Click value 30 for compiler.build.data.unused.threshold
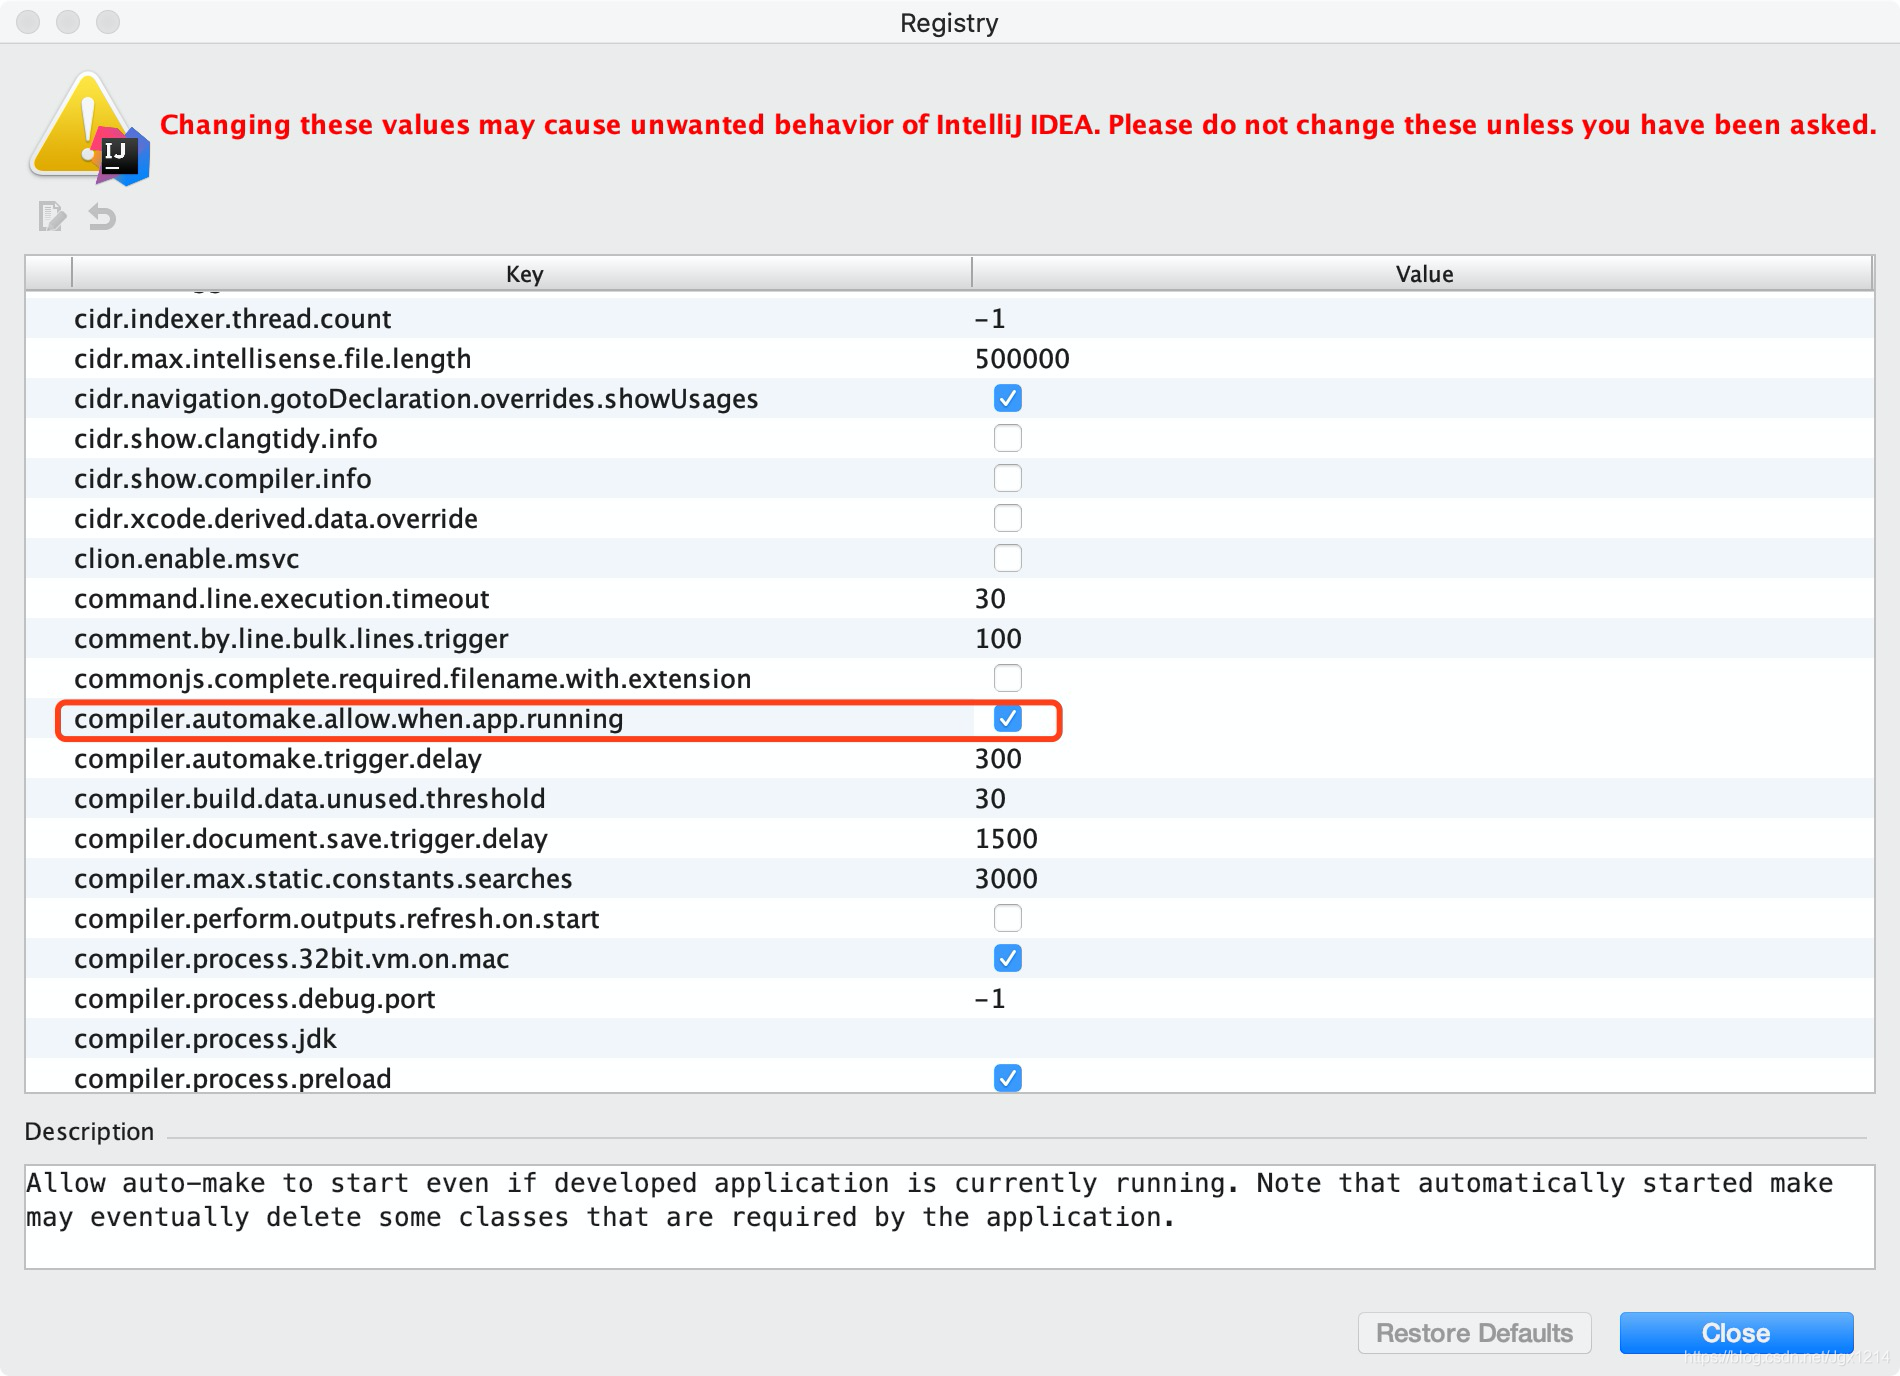The height and width of the screenshot is (1376, 1900). [x=990, y=798]
